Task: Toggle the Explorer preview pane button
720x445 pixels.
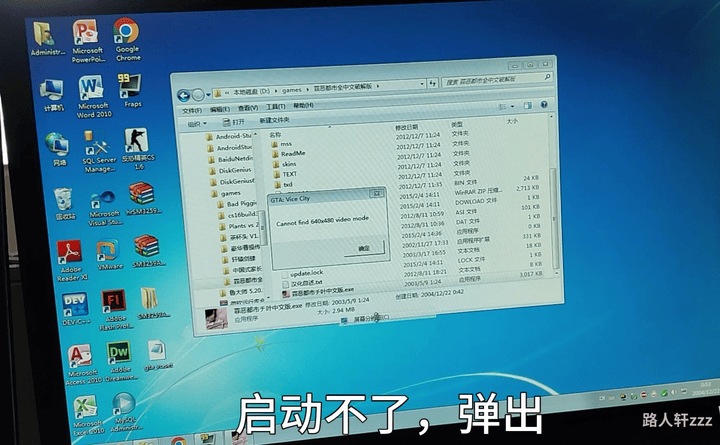Action: click(528, 106)
